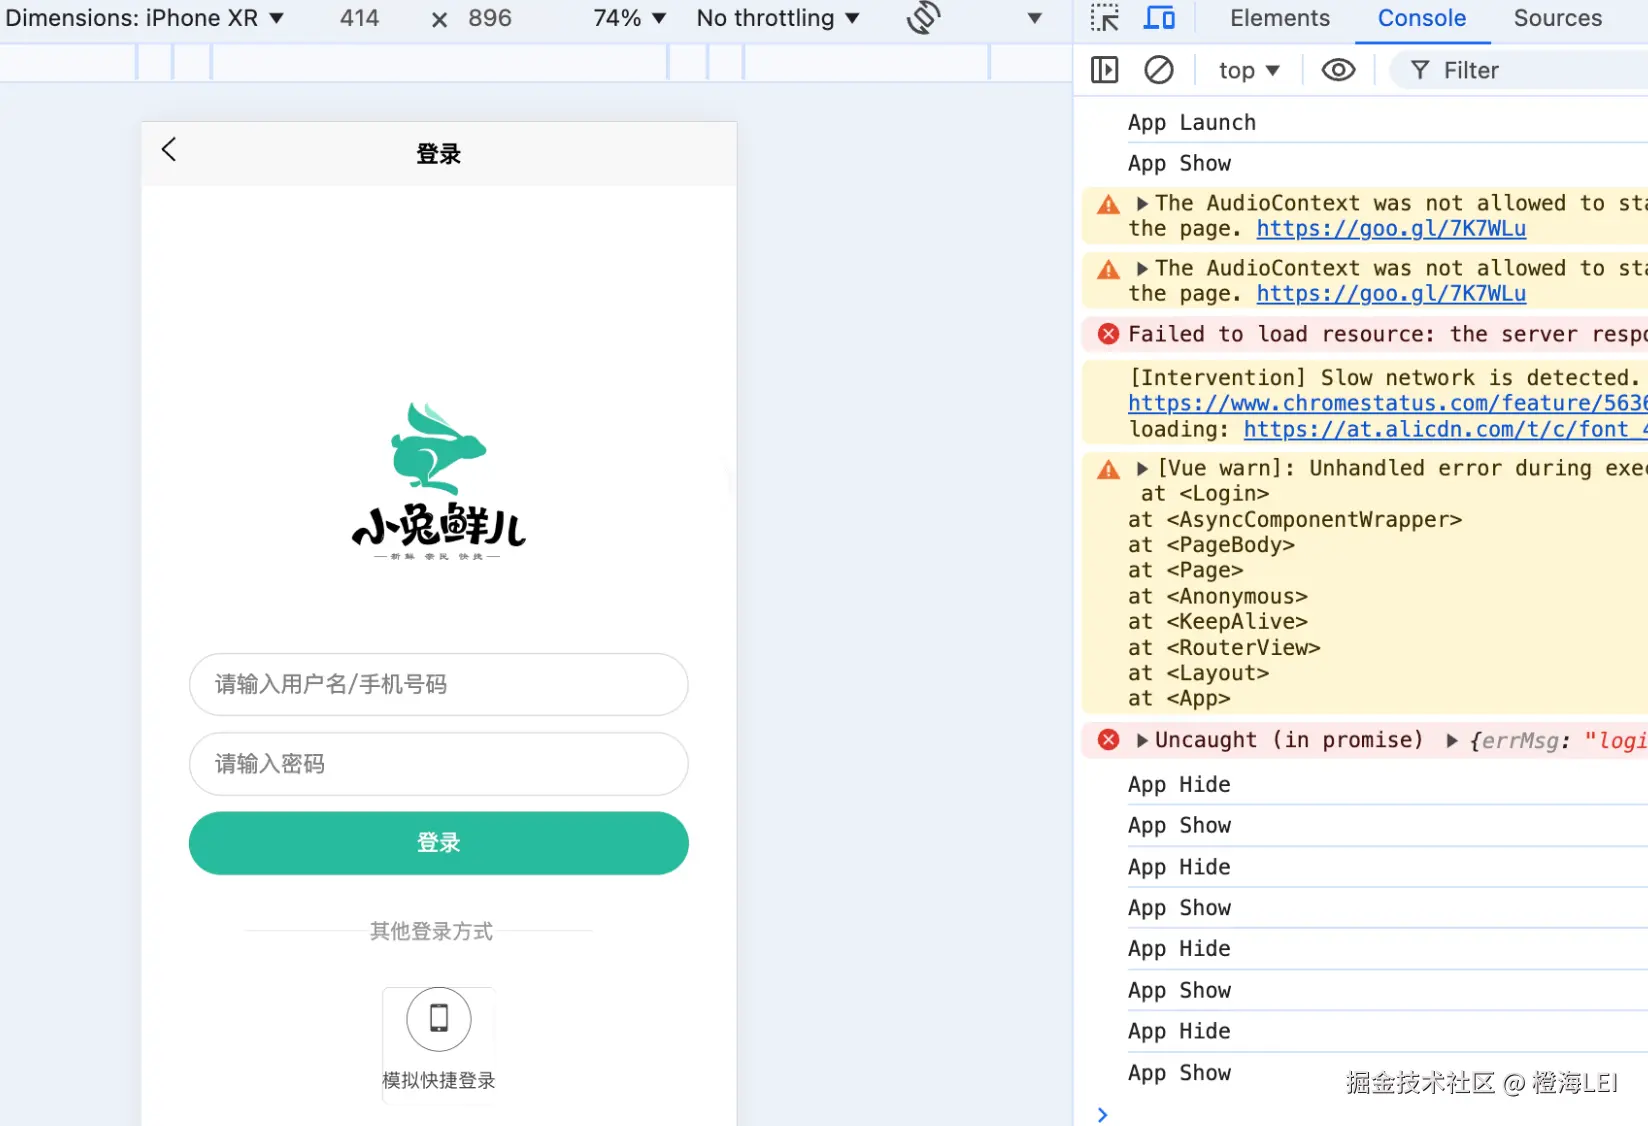1648x1126 pixels.
Task: Switch to the Sources tab
Action: [x=1558, y=18]
